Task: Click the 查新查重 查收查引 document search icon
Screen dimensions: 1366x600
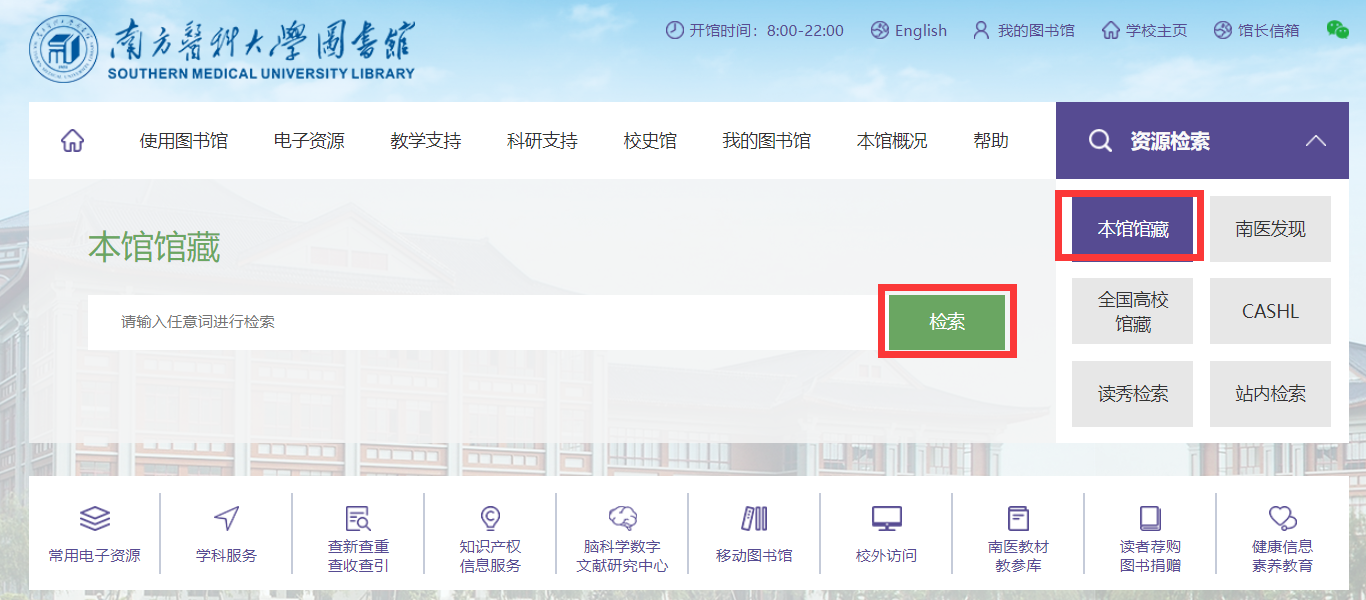Action: click(x=358, y=518)
